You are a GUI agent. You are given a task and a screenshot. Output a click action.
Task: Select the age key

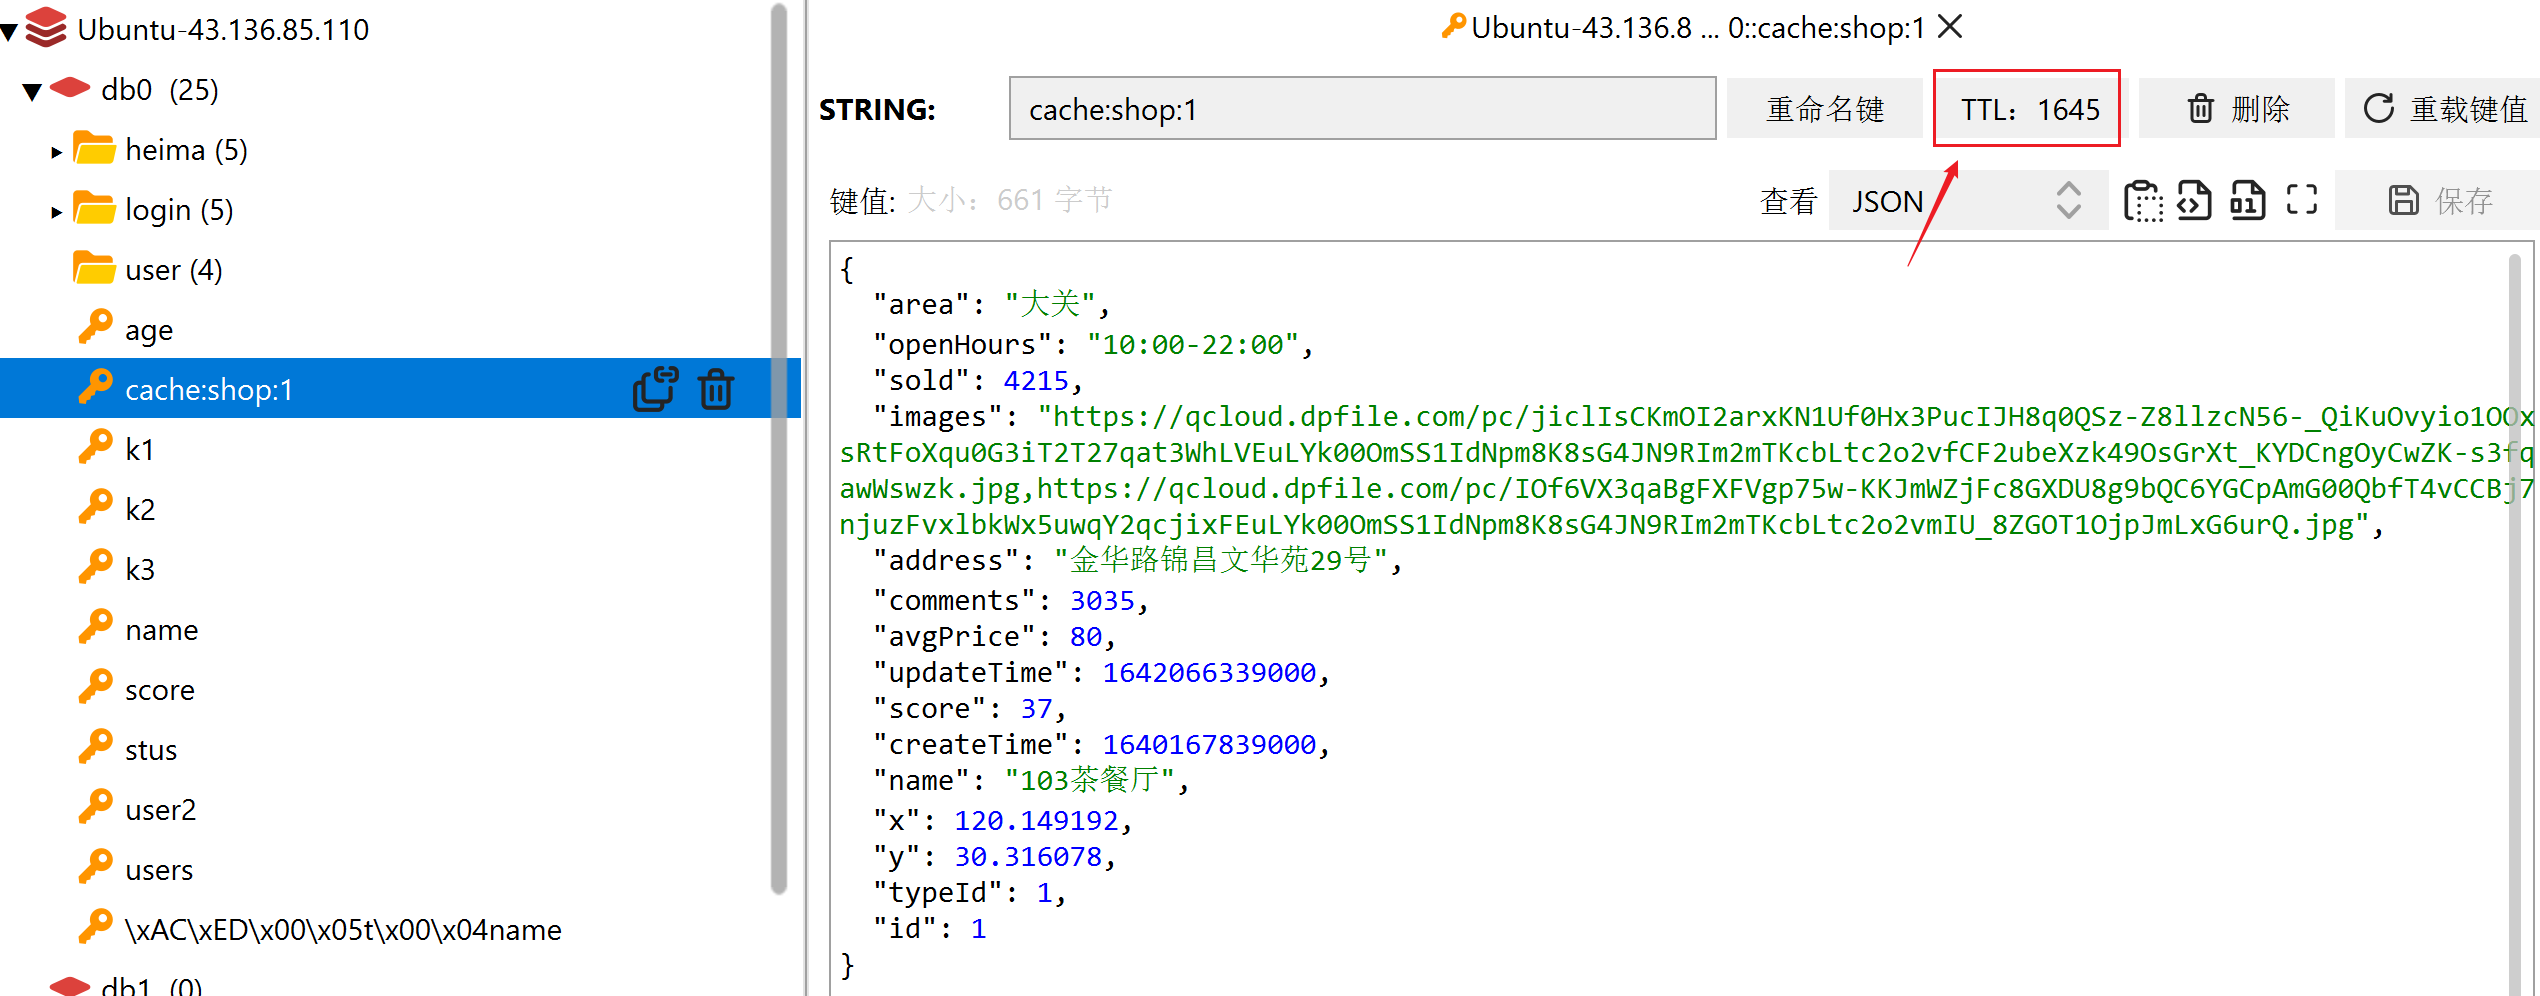click(149, 330)
